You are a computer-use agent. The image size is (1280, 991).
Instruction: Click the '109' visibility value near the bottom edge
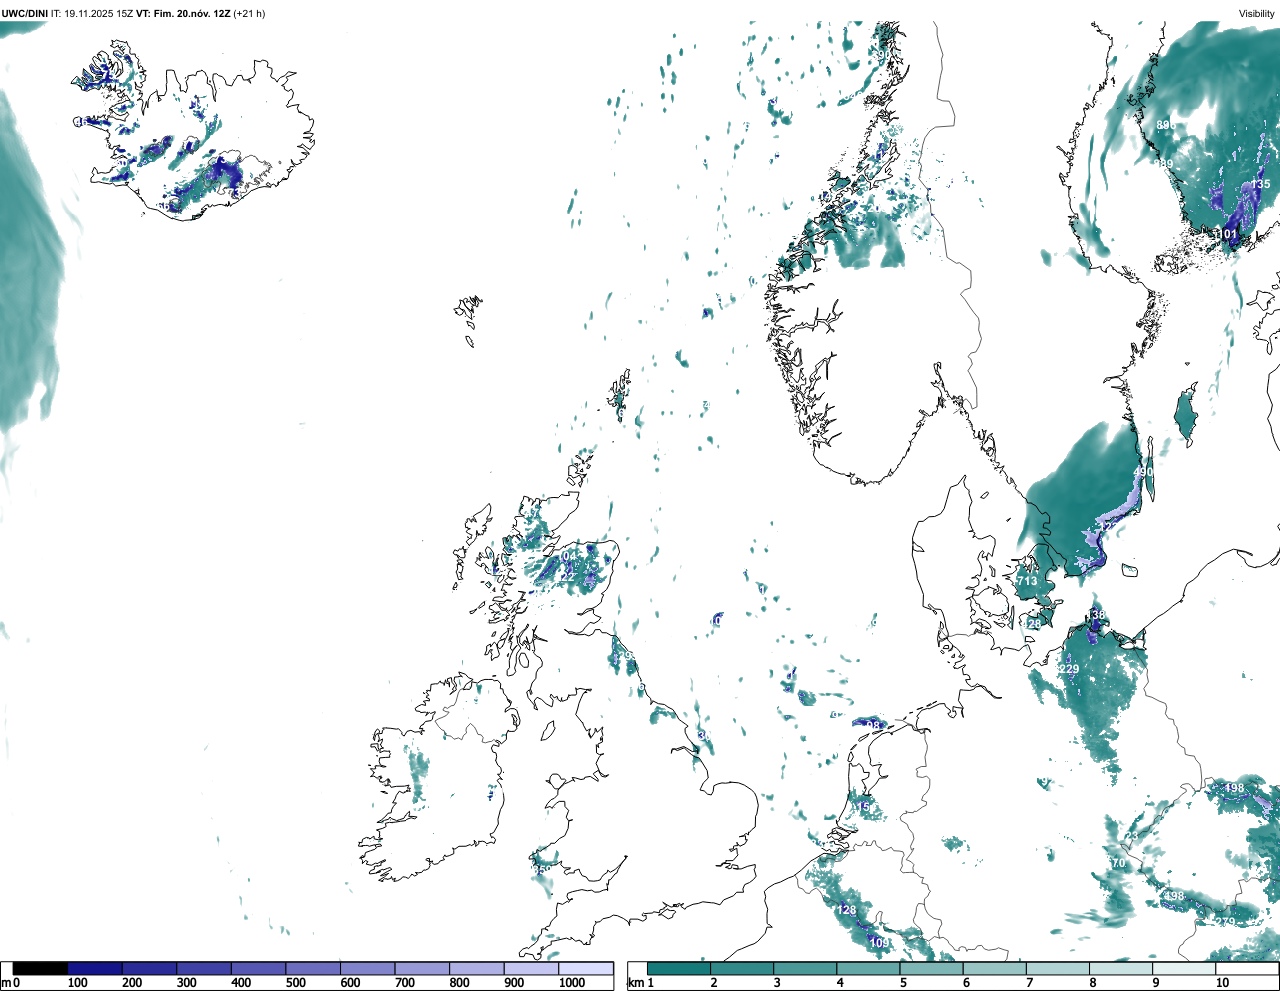[x=879, y=943]
